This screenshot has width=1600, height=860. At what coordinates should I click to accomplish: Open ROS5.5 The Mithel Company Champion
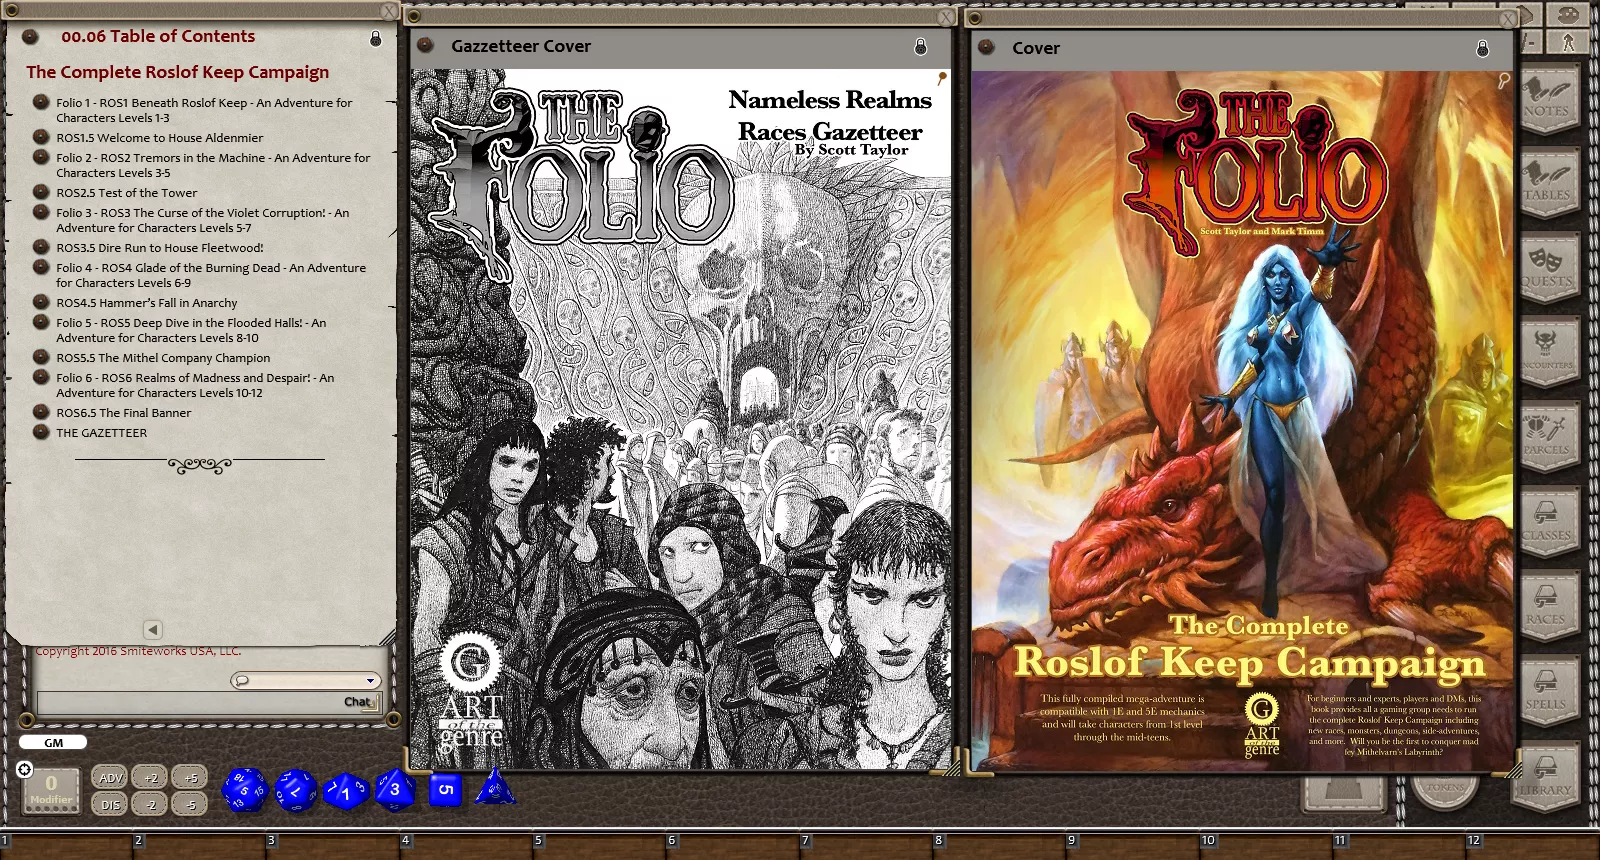pos(163,358)
